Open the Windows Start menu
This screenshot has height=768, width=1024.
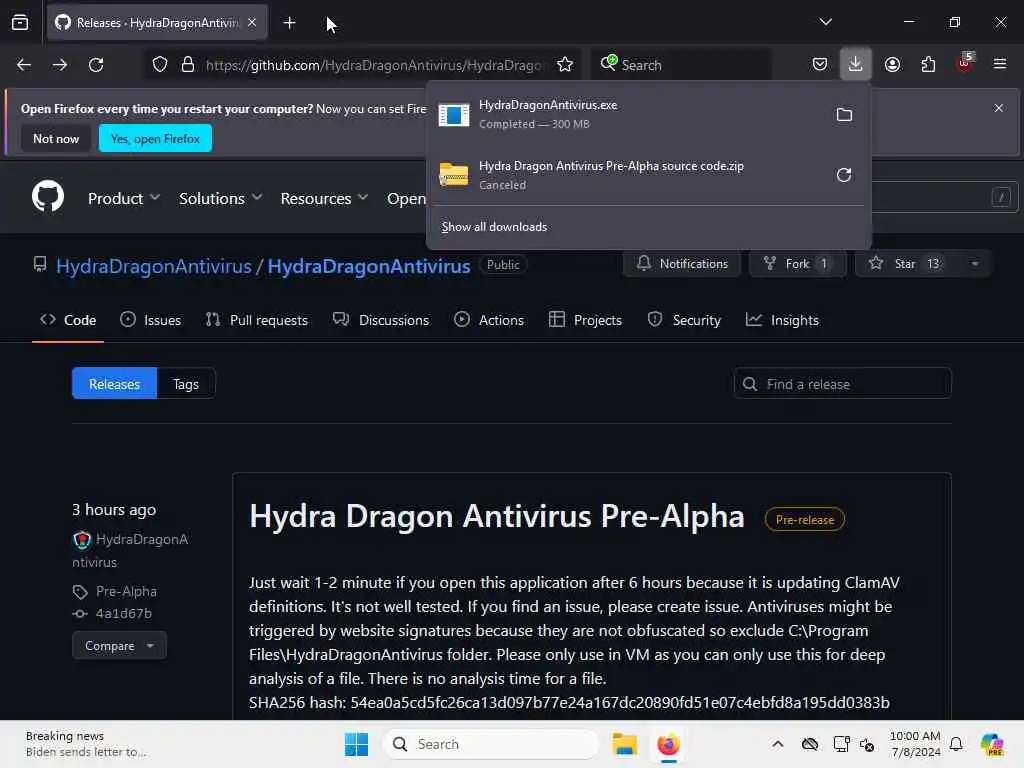(x=357, y=744)
